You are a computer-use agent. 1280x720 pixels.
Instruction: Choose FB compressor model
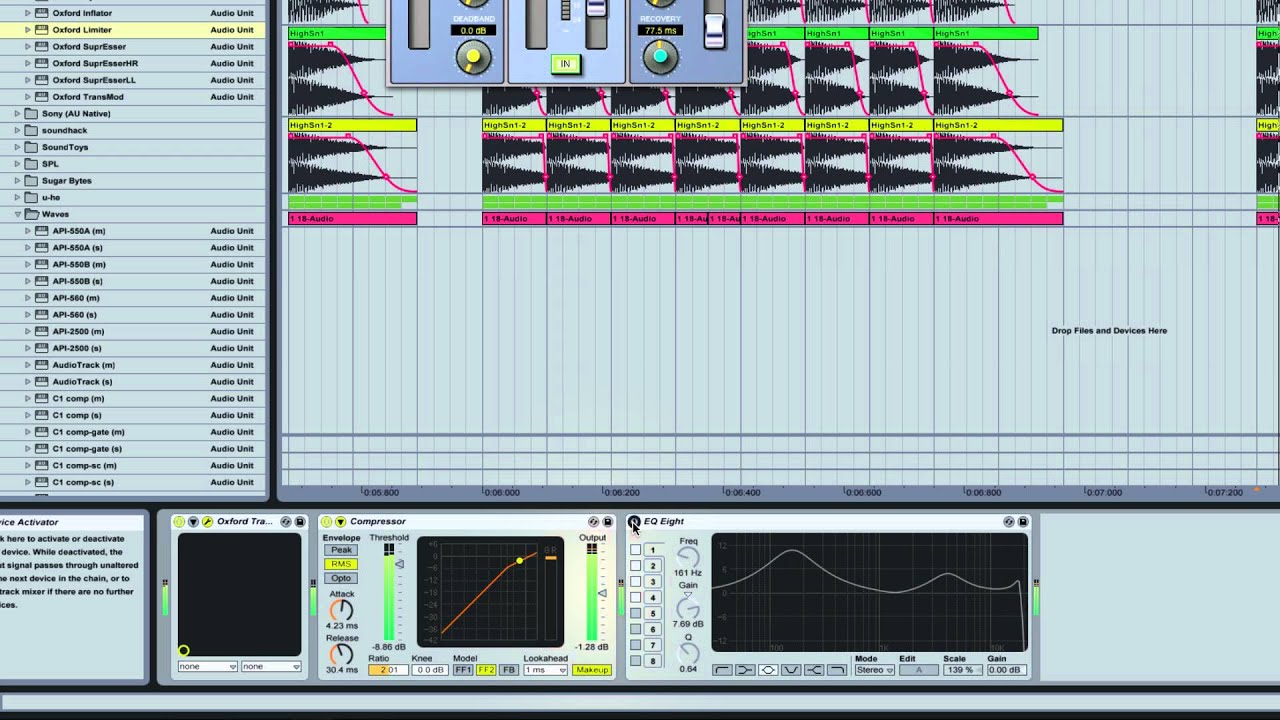(x=508, y=670)
